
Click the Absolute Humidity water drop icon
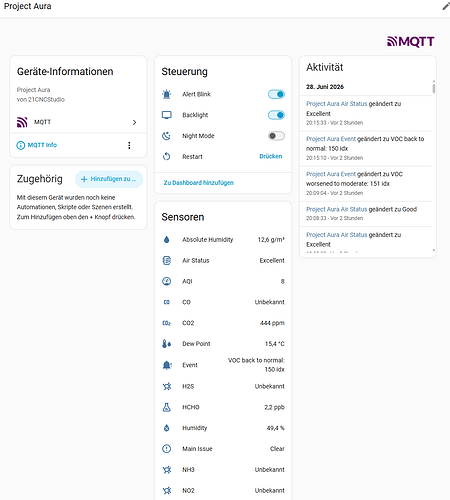point(167,240)
